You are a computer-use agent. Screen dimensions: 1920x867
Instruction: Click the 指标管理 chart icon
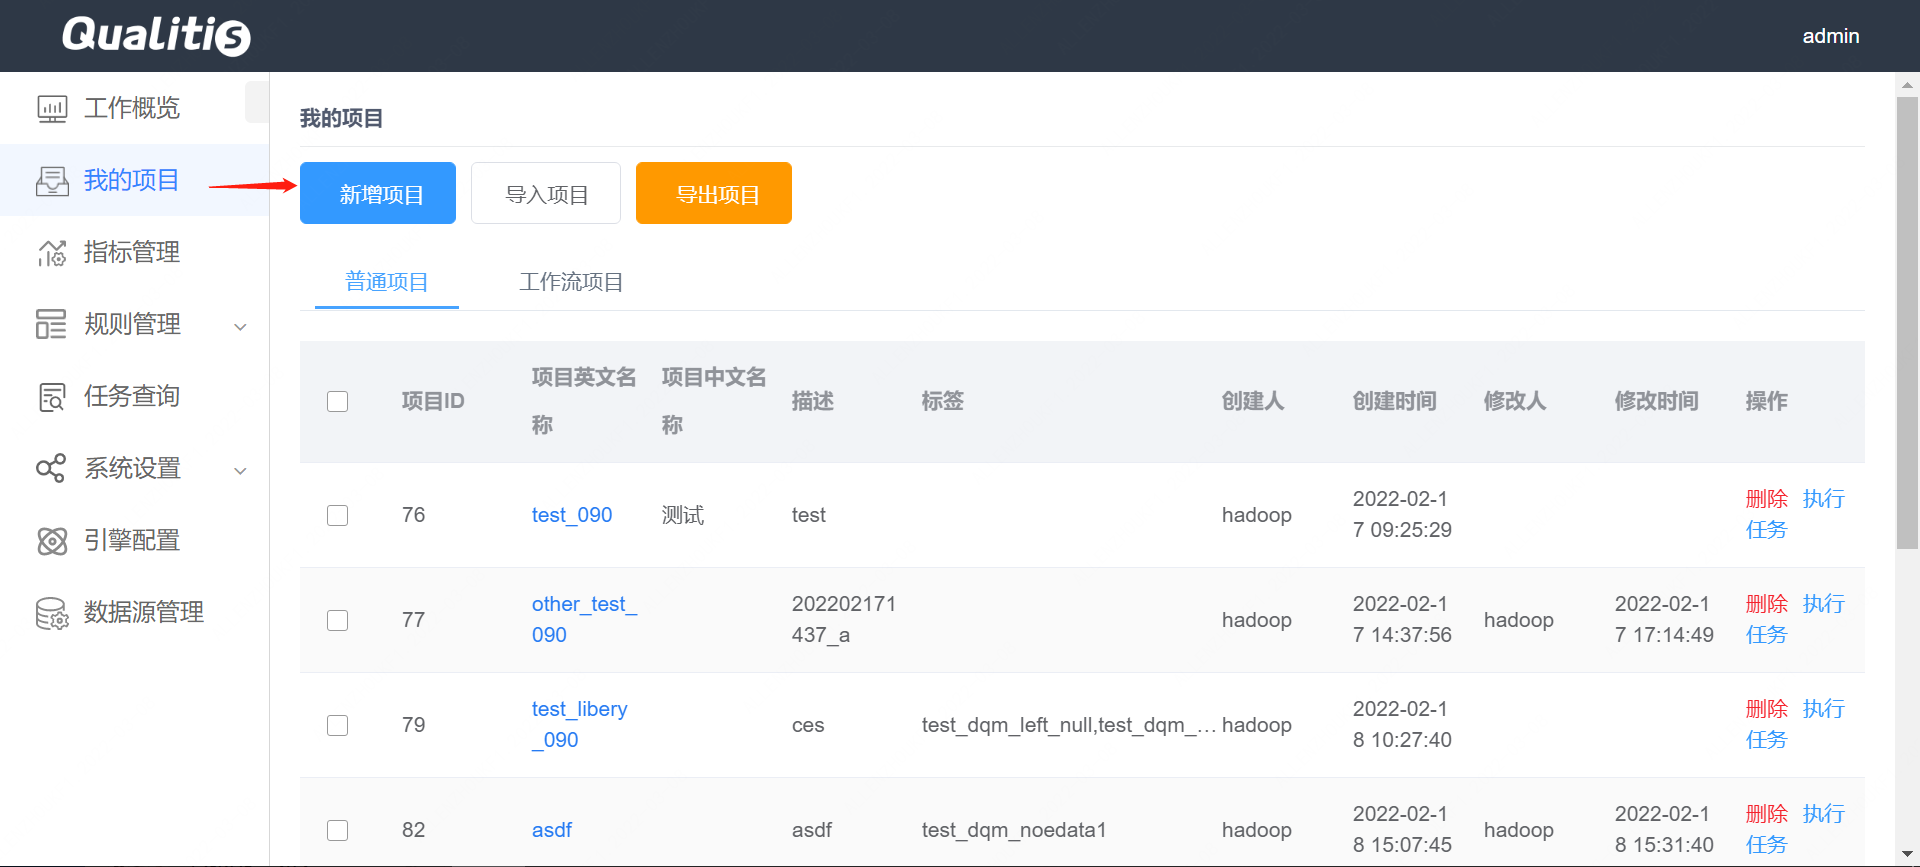click(52, 253)
